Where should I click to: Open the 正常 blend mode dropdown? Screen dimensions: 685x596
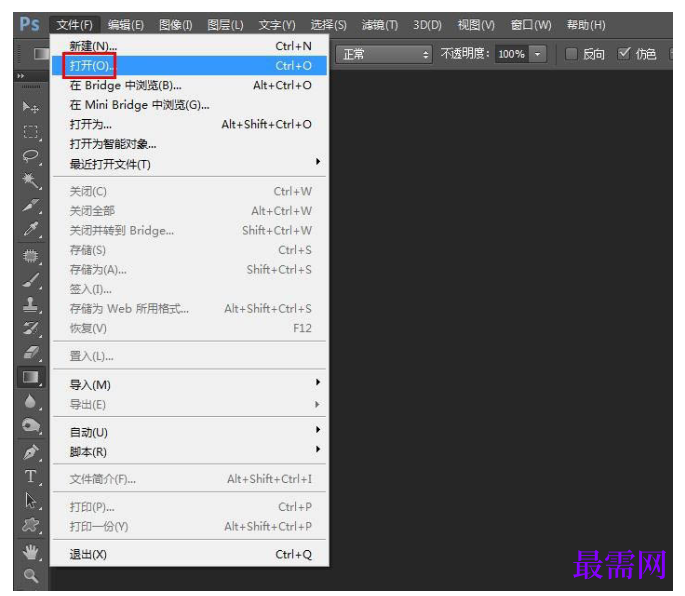384,54
